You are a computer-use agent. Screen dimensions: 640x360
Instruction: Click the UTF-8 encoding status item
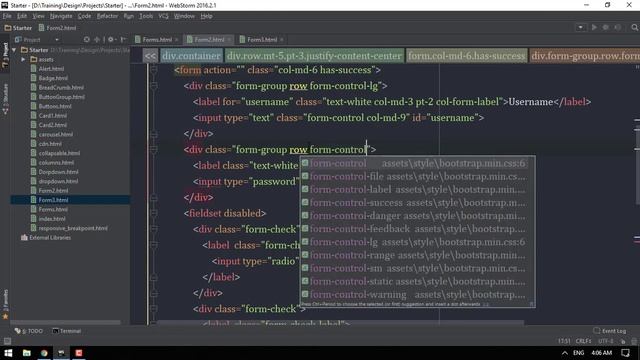[x=606, y=341]
